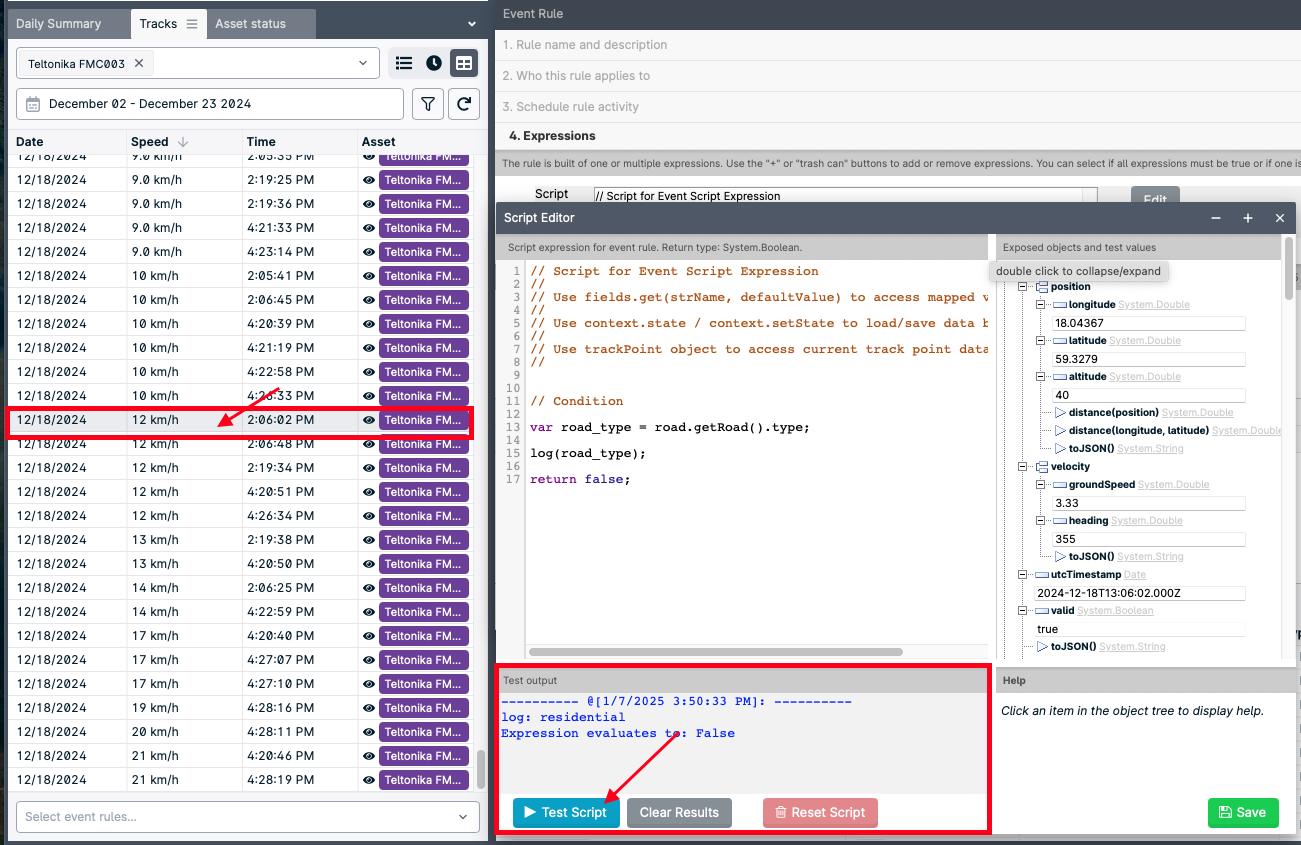Screen dimensions: 1301x845
Task: Toggle eye icon for 2:06:02 PM row
Action: (x=369, y=420)
